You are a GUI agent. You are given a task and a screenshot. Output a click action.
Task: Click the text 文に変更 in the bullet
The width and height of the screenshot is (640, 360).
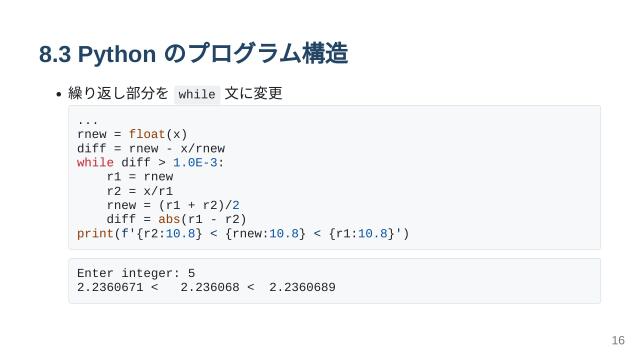click(x=253, y=93)
